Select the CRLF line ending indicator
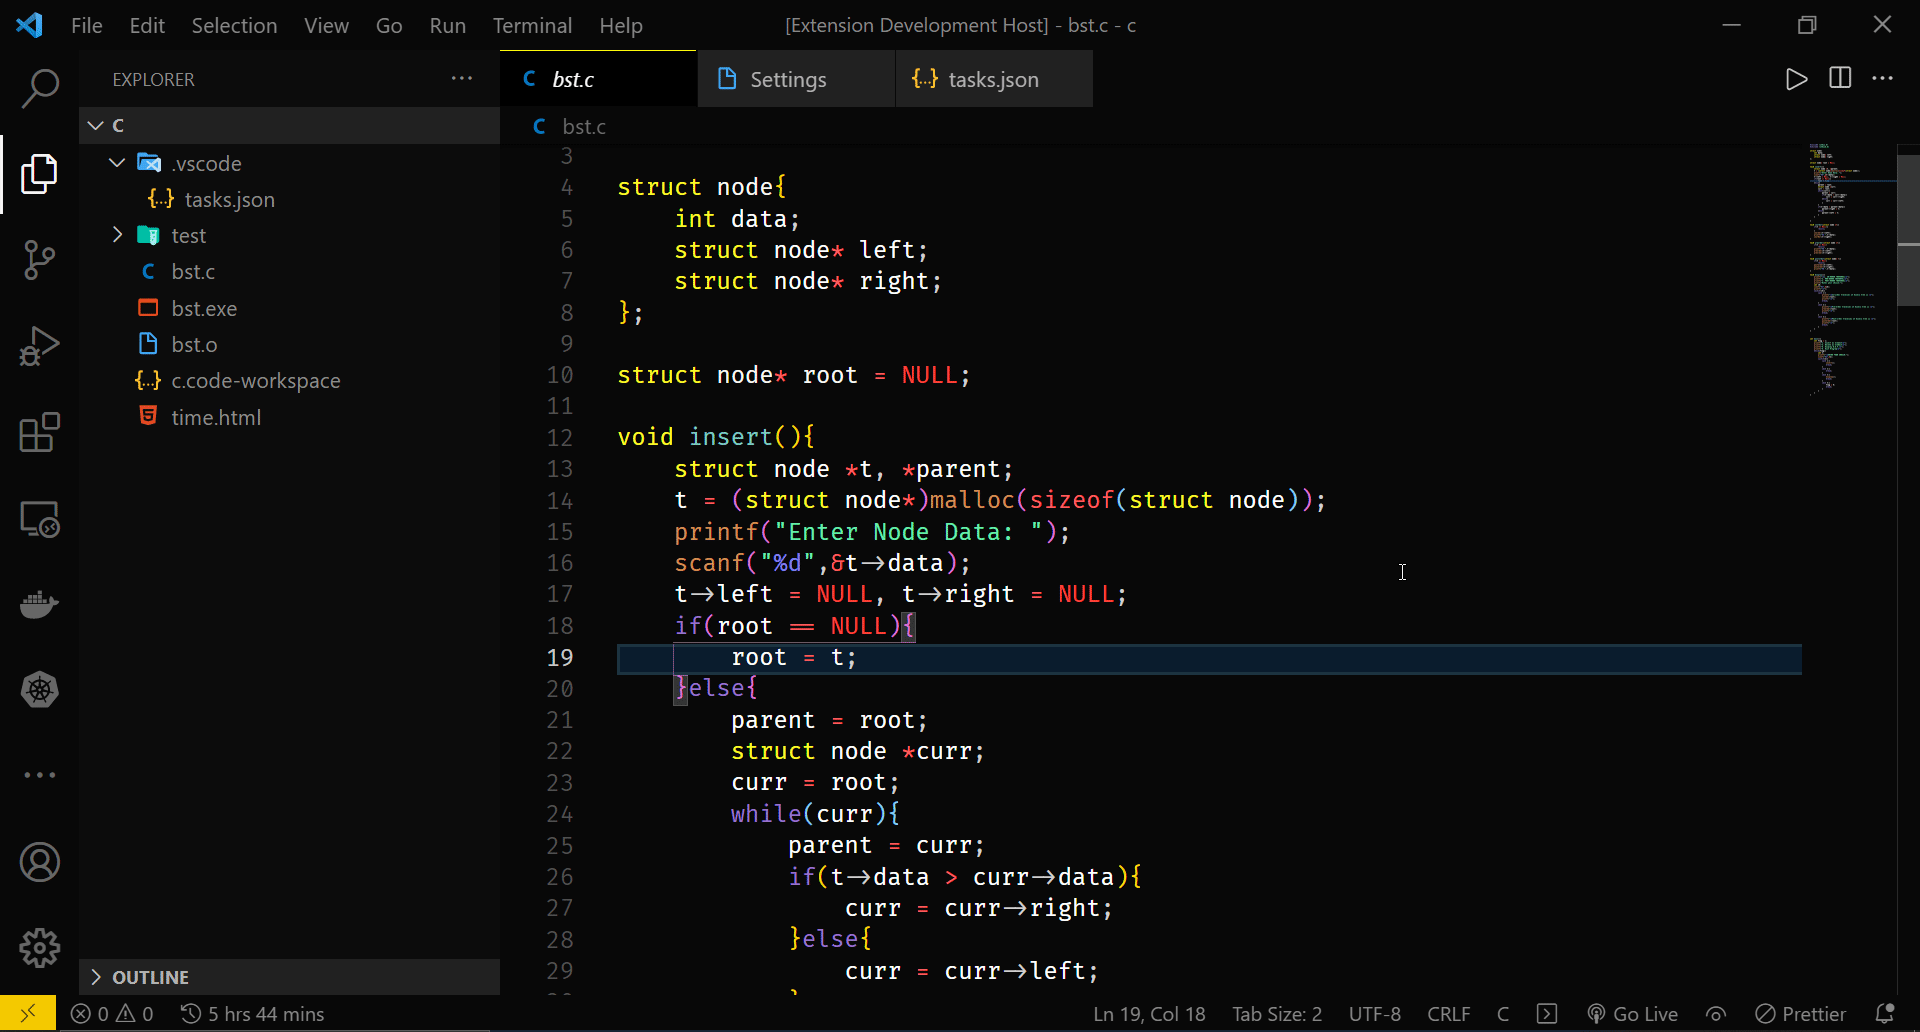The height and width of the screenshot is (1032, 1920). (1448, 1013)
